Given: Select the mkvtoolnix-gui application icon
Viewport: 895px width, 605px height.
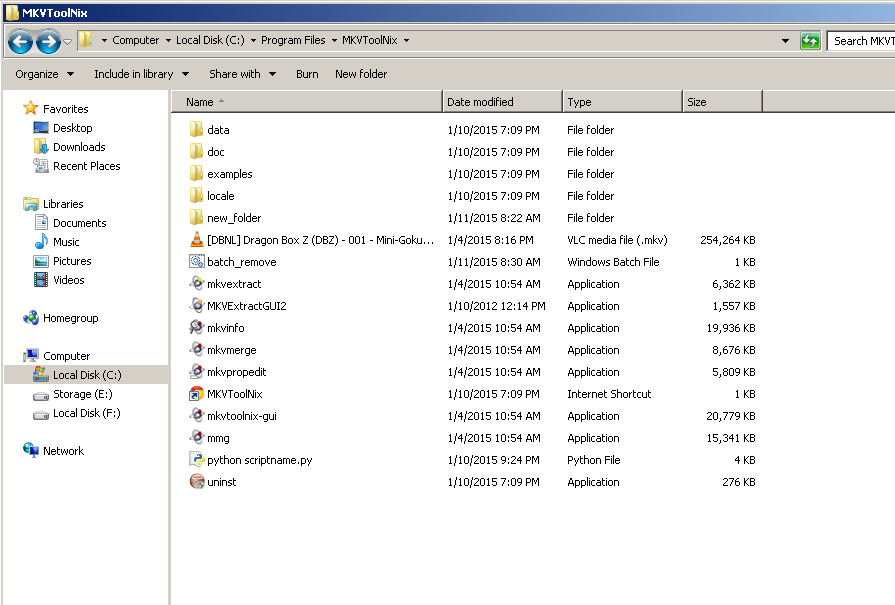Looking at the screenshot, I should [196, 416].
